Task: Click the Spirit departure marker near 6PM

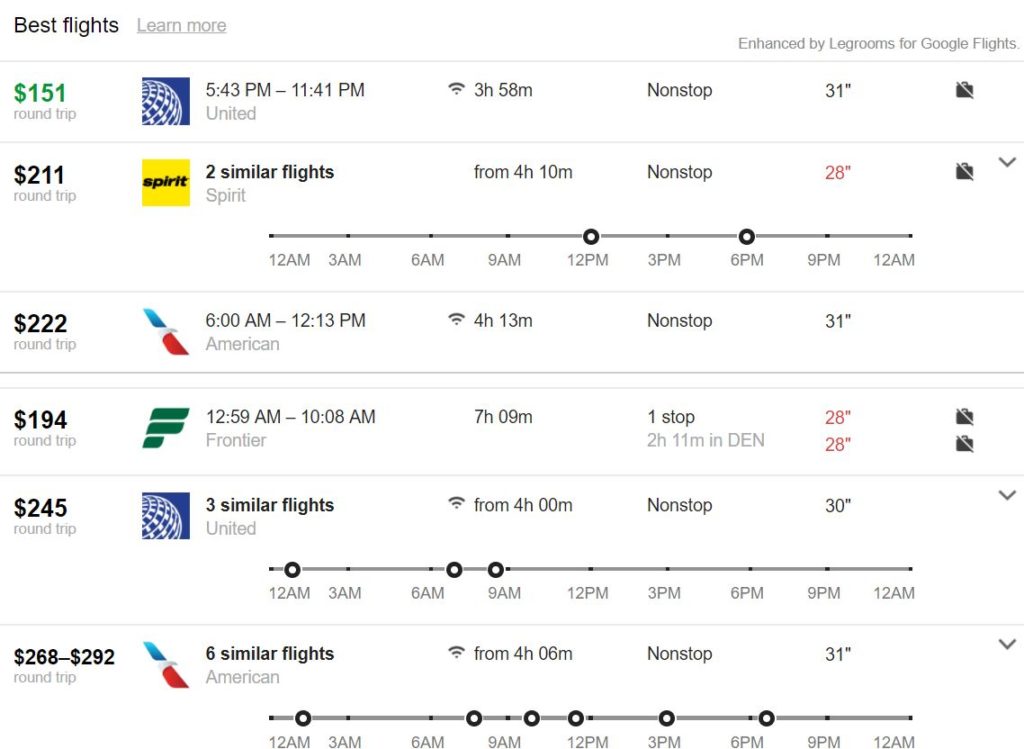Action: pos(746,237)
